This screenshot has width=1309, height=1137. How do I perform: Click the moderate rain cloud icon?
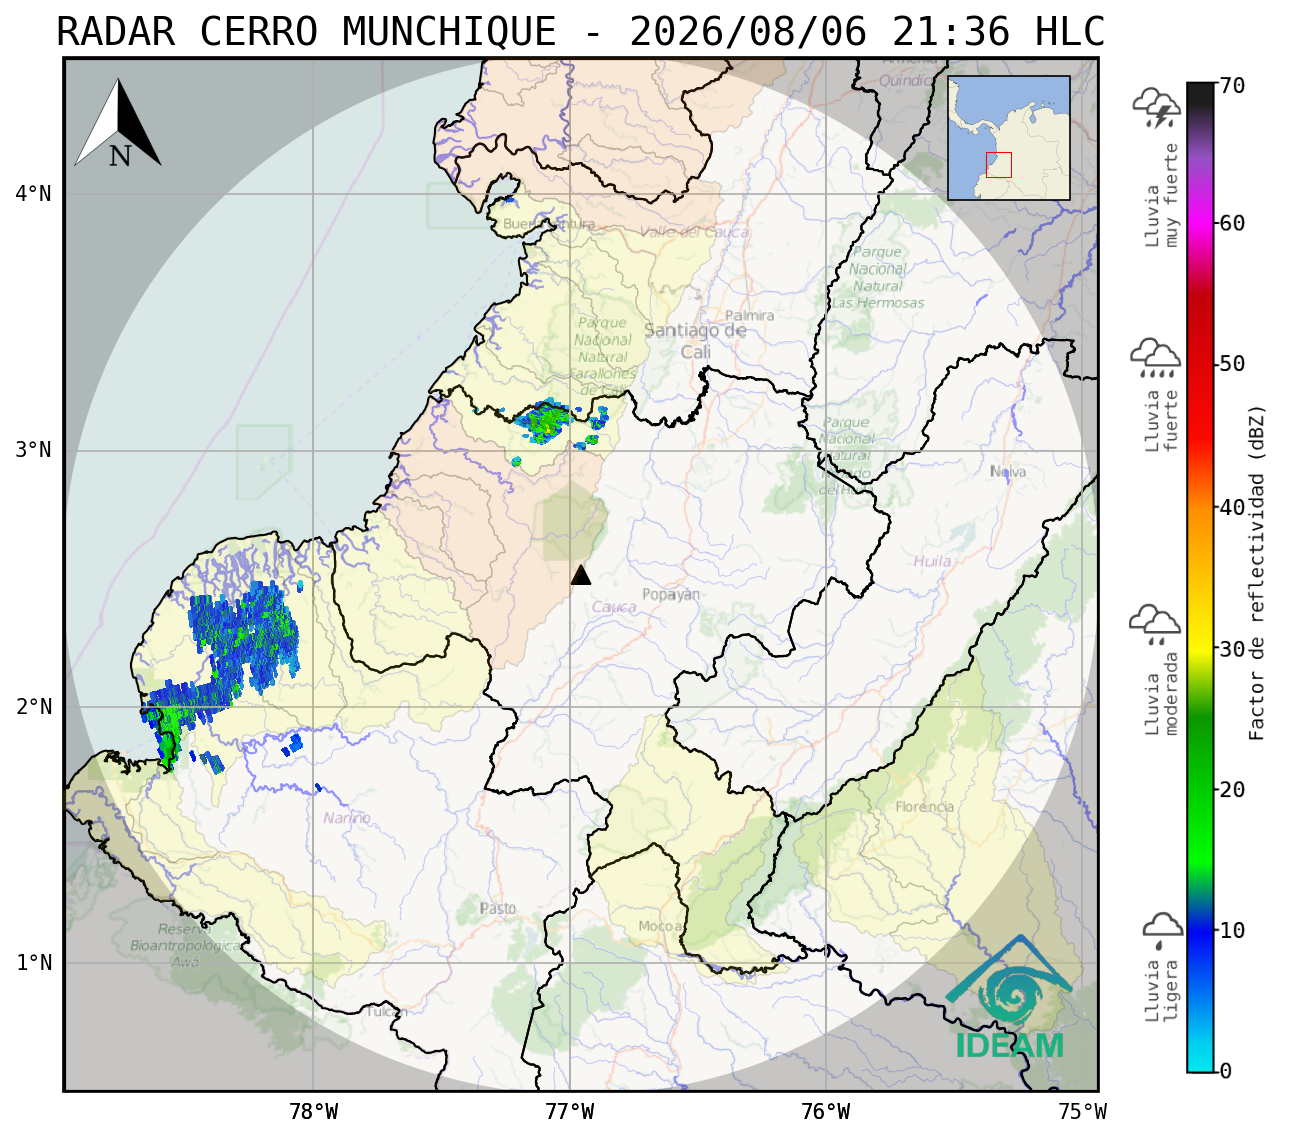click(1155, 624)
